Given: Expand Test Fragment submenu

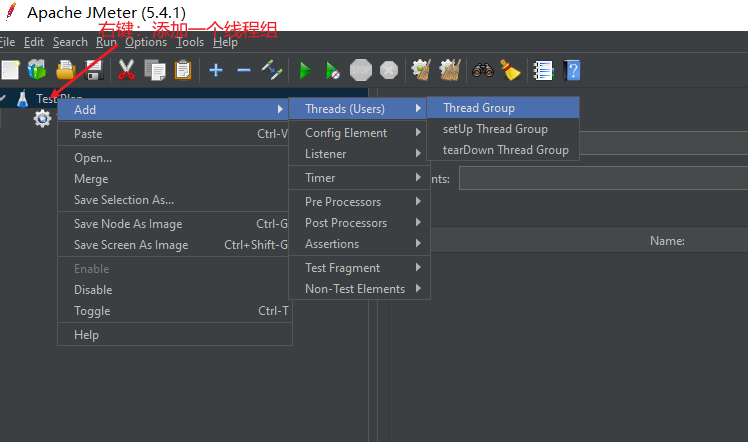Looking at the screenshot, I should [x=359, y=267].
